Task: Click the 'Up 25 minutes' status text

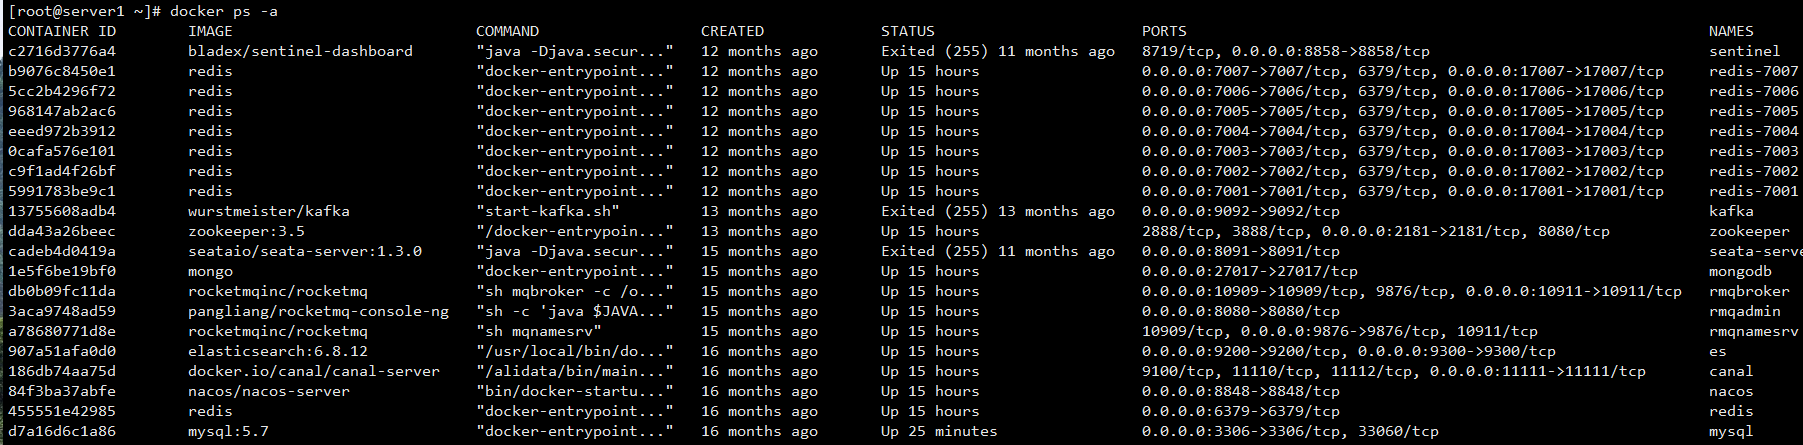Action: [x=939, y=431]
